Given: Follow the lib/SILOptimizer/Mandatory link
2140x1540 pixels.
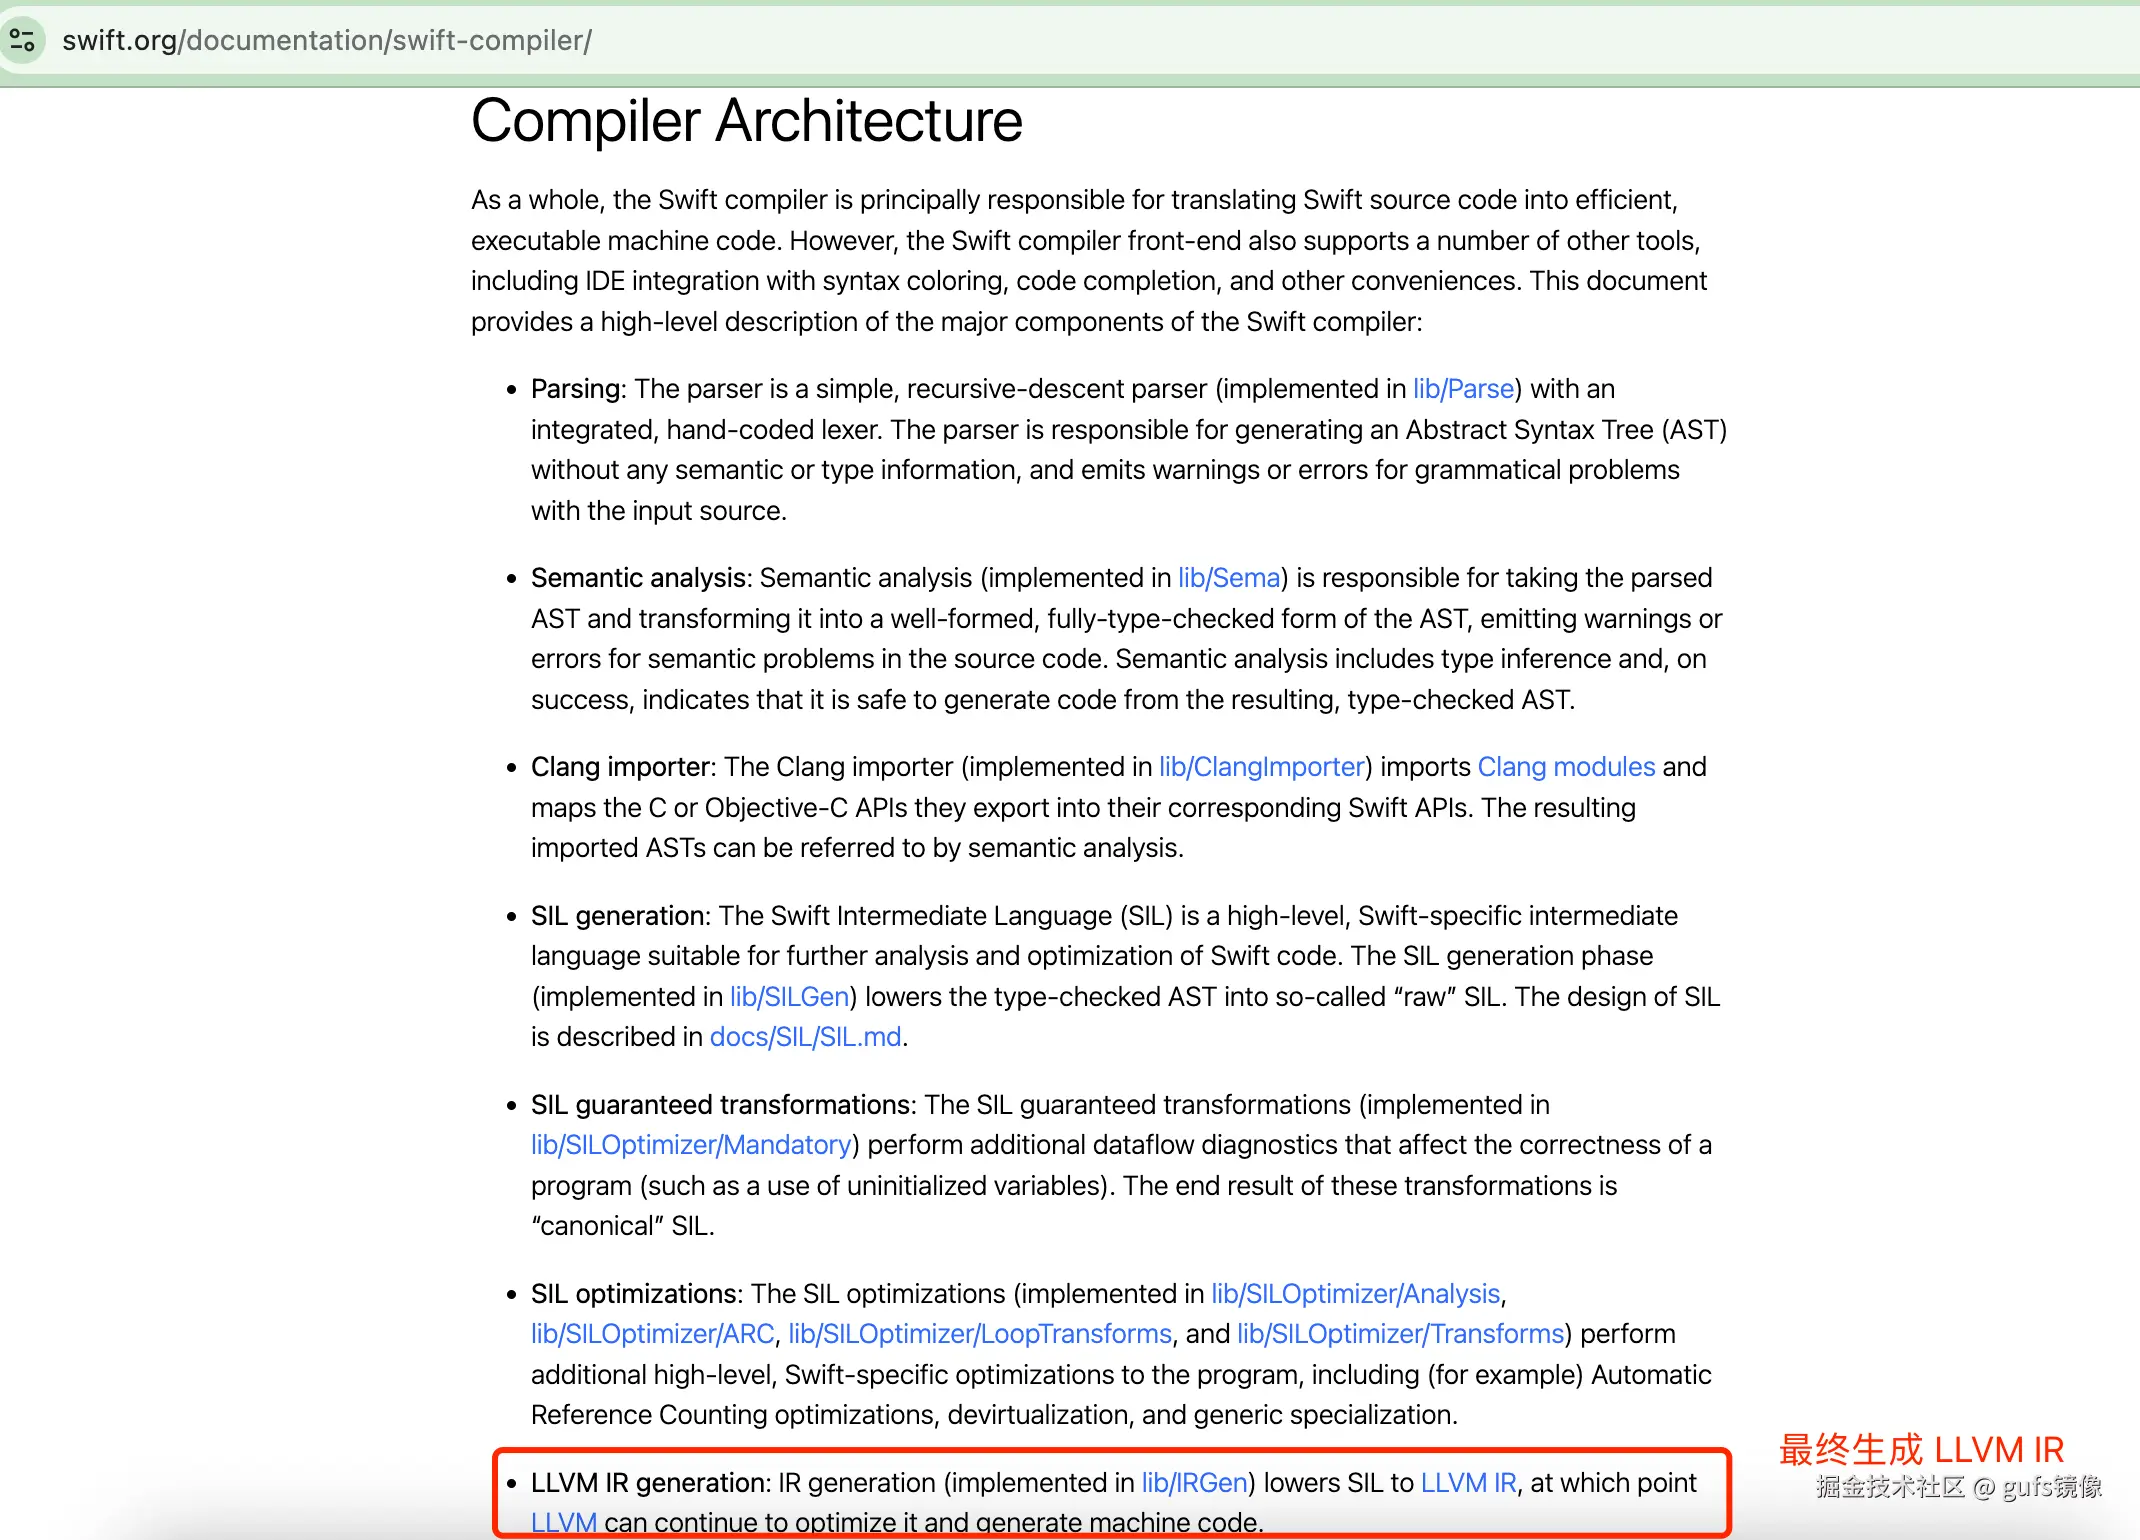Looking at the screenshot, I should tap(691, 1145).
